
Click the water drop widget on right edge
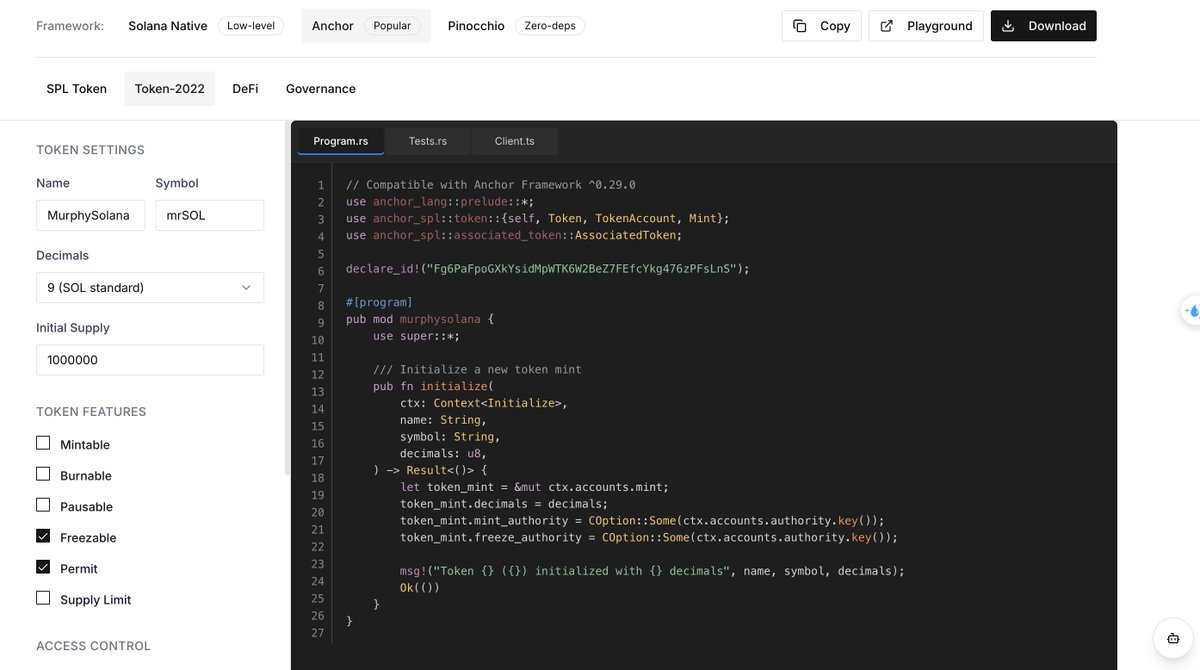[x=1190, y=311]
